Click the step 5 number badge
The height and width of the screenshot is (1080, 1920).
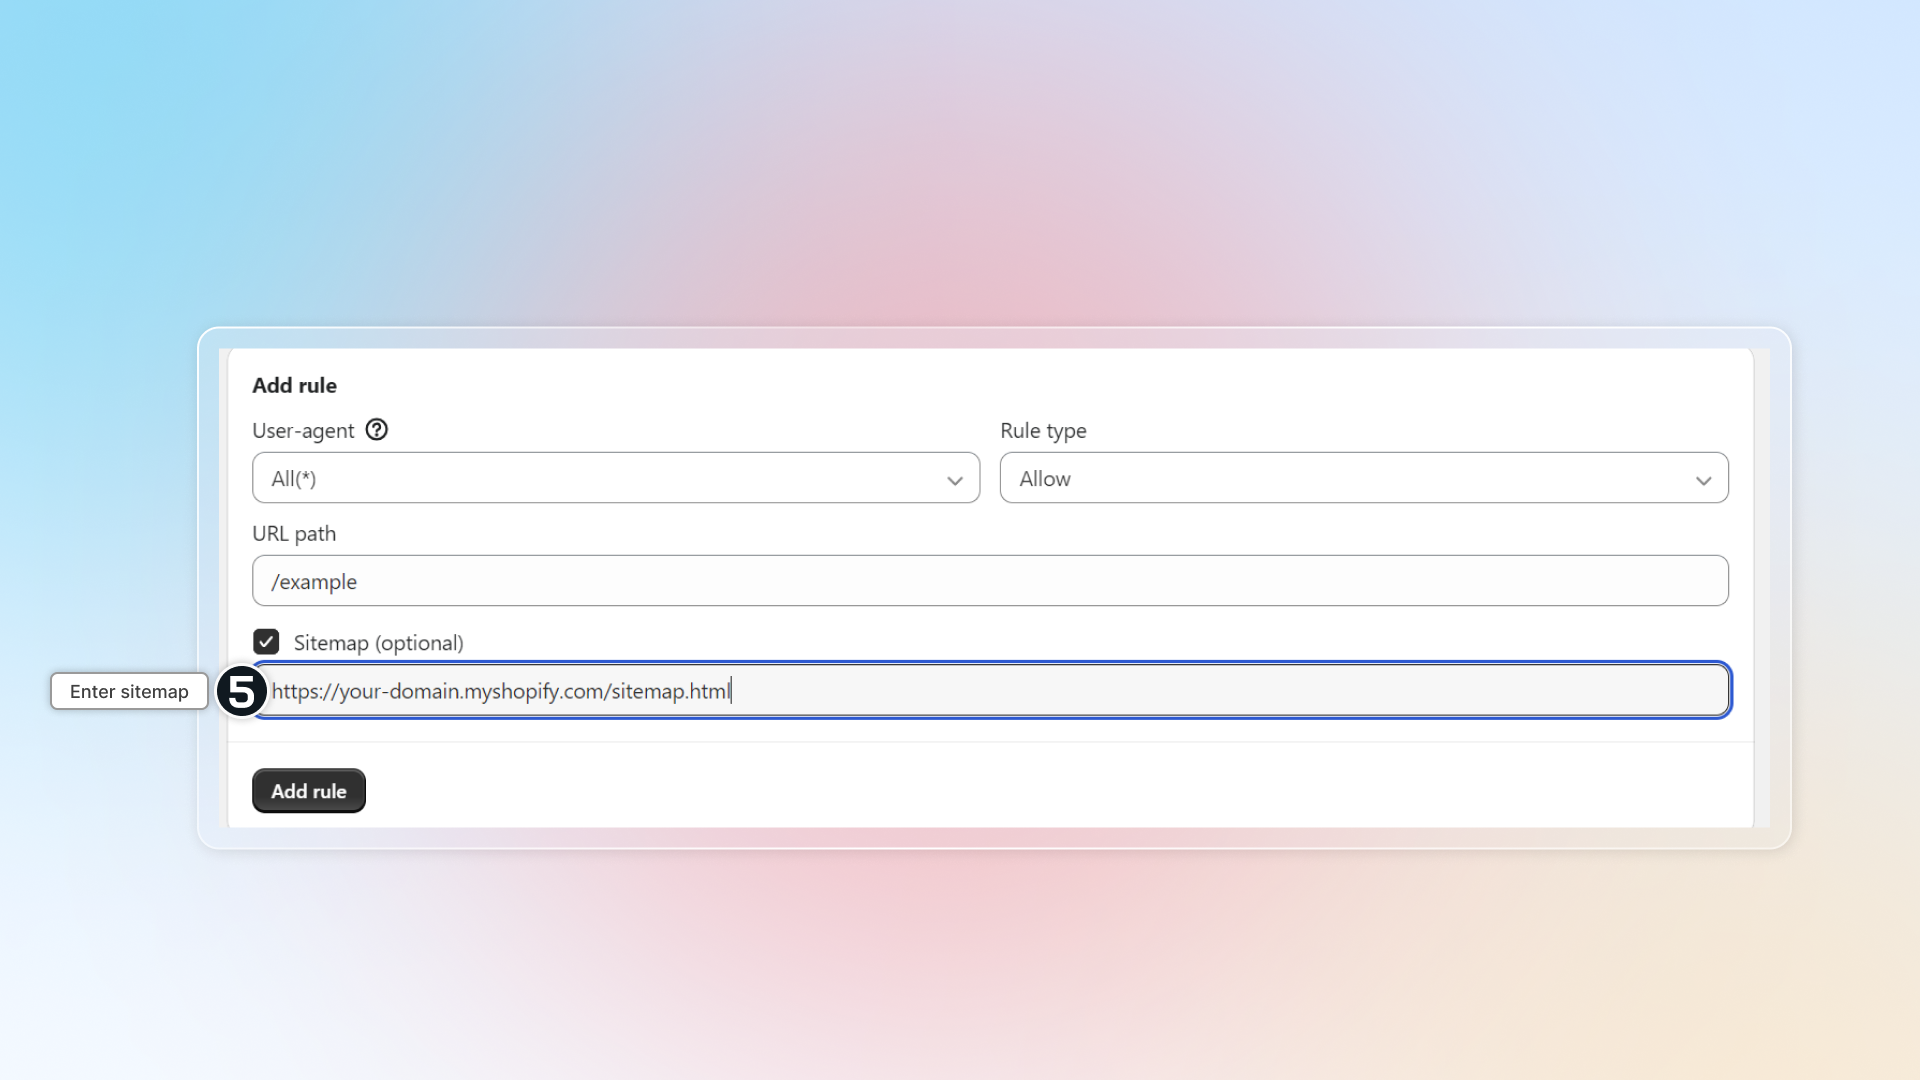(241, 691)
